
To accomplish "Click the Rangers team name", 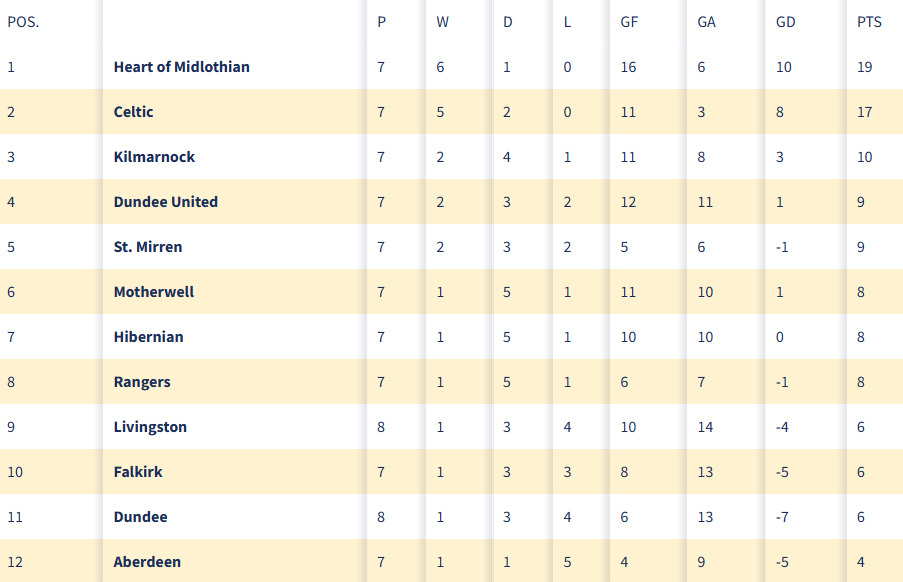I will 142,382.
